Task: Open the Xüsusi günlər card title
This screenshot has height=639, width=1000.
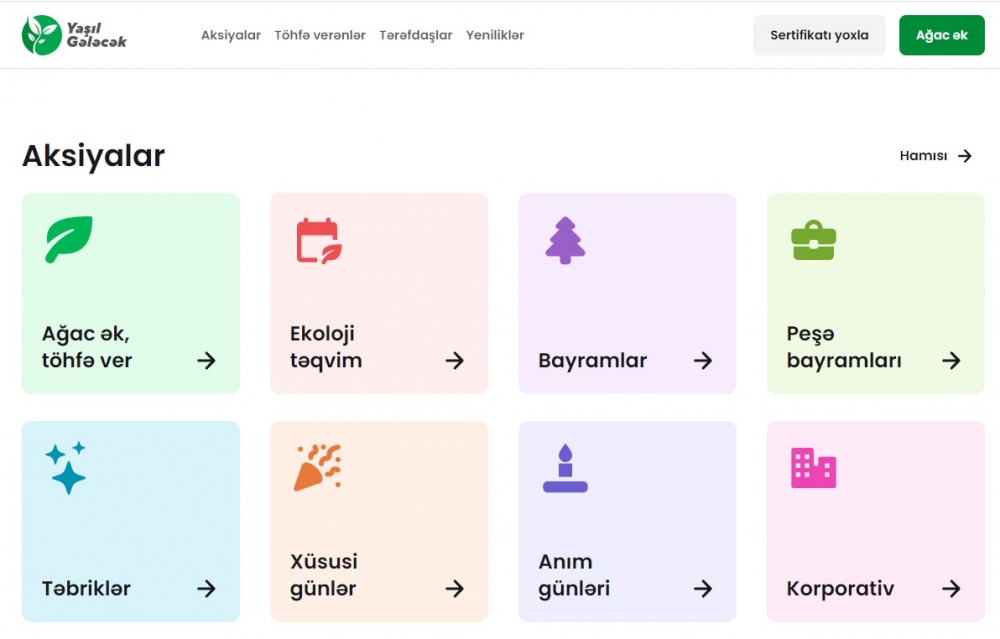Action: point(324,575)
